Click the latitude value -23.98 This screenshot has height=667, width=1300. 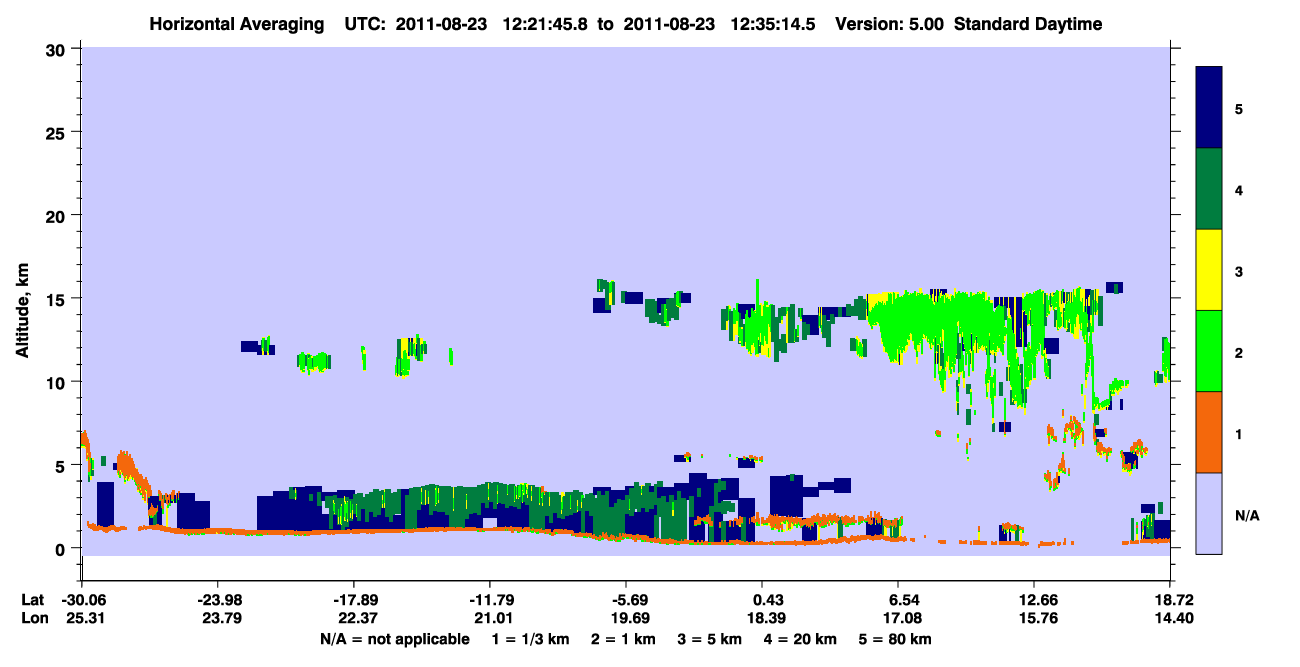tap(217, 600)
